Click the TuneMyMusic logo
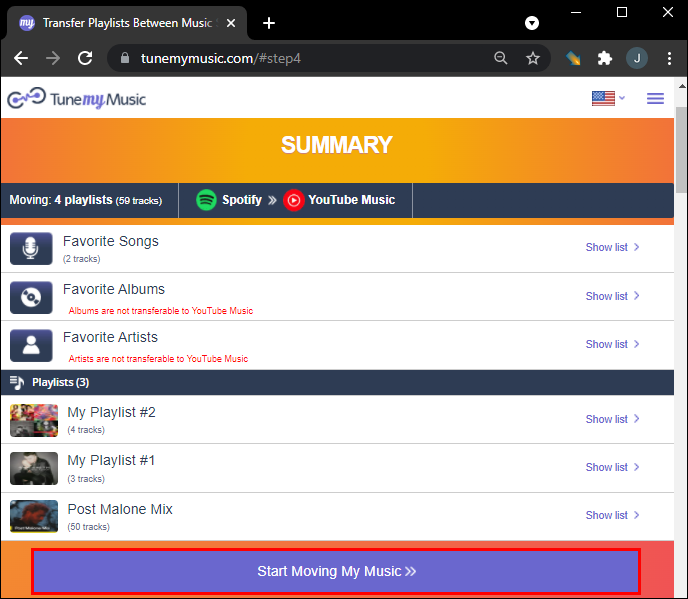The image size is (688, 599). pyautogui.click(x=76, y=98)
